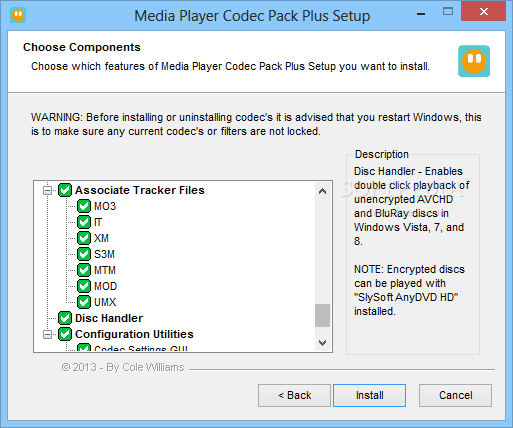Screen dimensions: 513x428
Task: Select the IT tree entry label
Action: (x=98, y=222)
